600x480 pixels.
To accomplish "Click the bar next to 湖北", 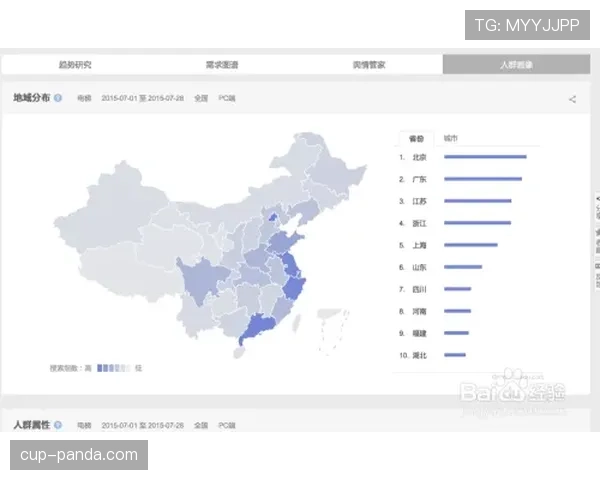I will [x=455, y=355].
